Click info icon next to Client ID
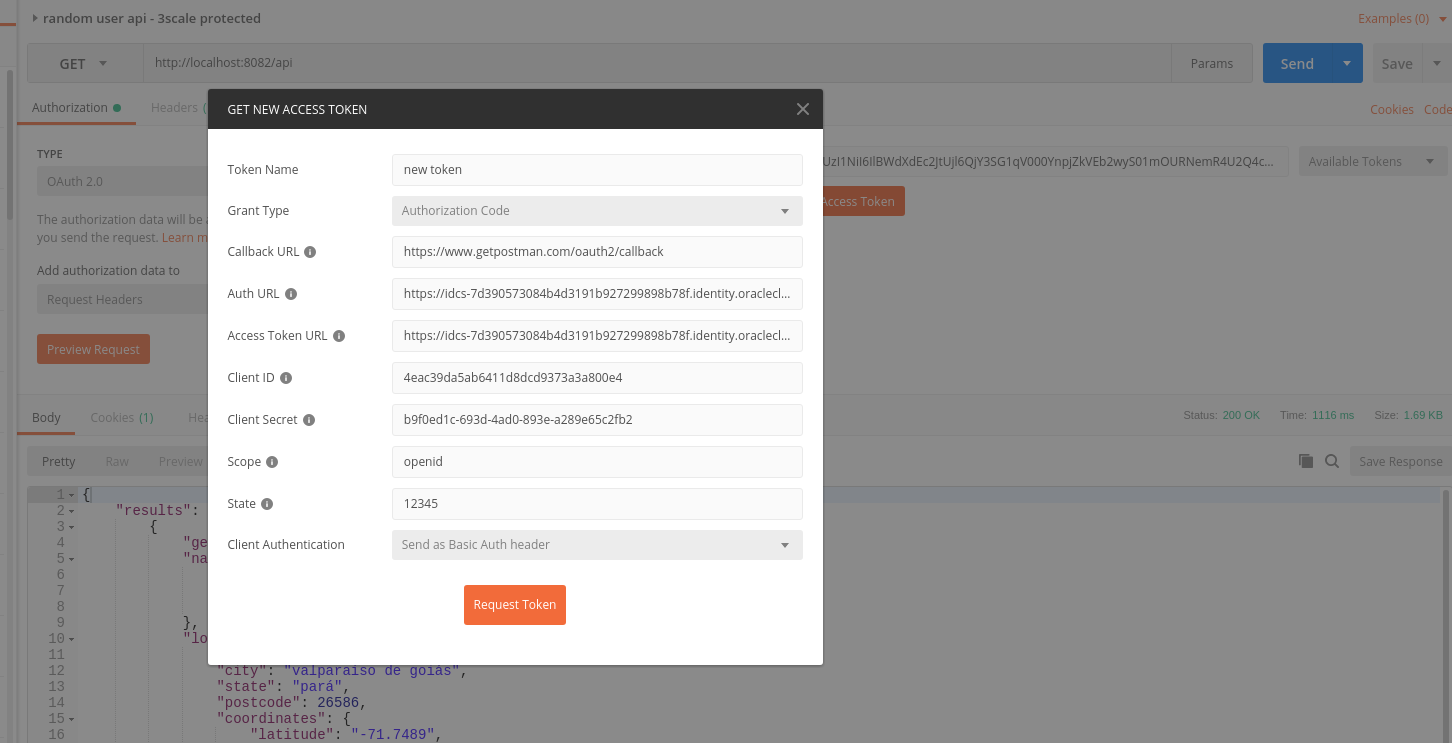The height and width of the screenshot is (743, 1452). click(286, 378)
